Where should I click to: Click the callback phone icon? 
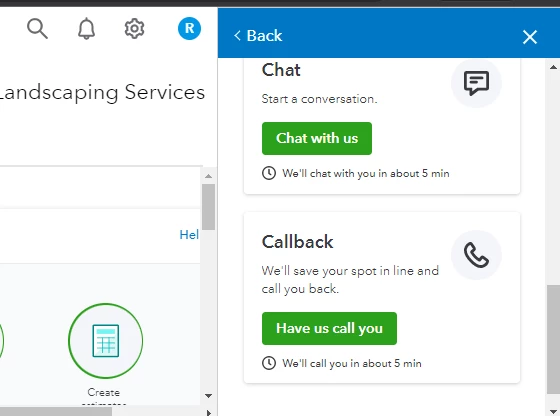476,255
